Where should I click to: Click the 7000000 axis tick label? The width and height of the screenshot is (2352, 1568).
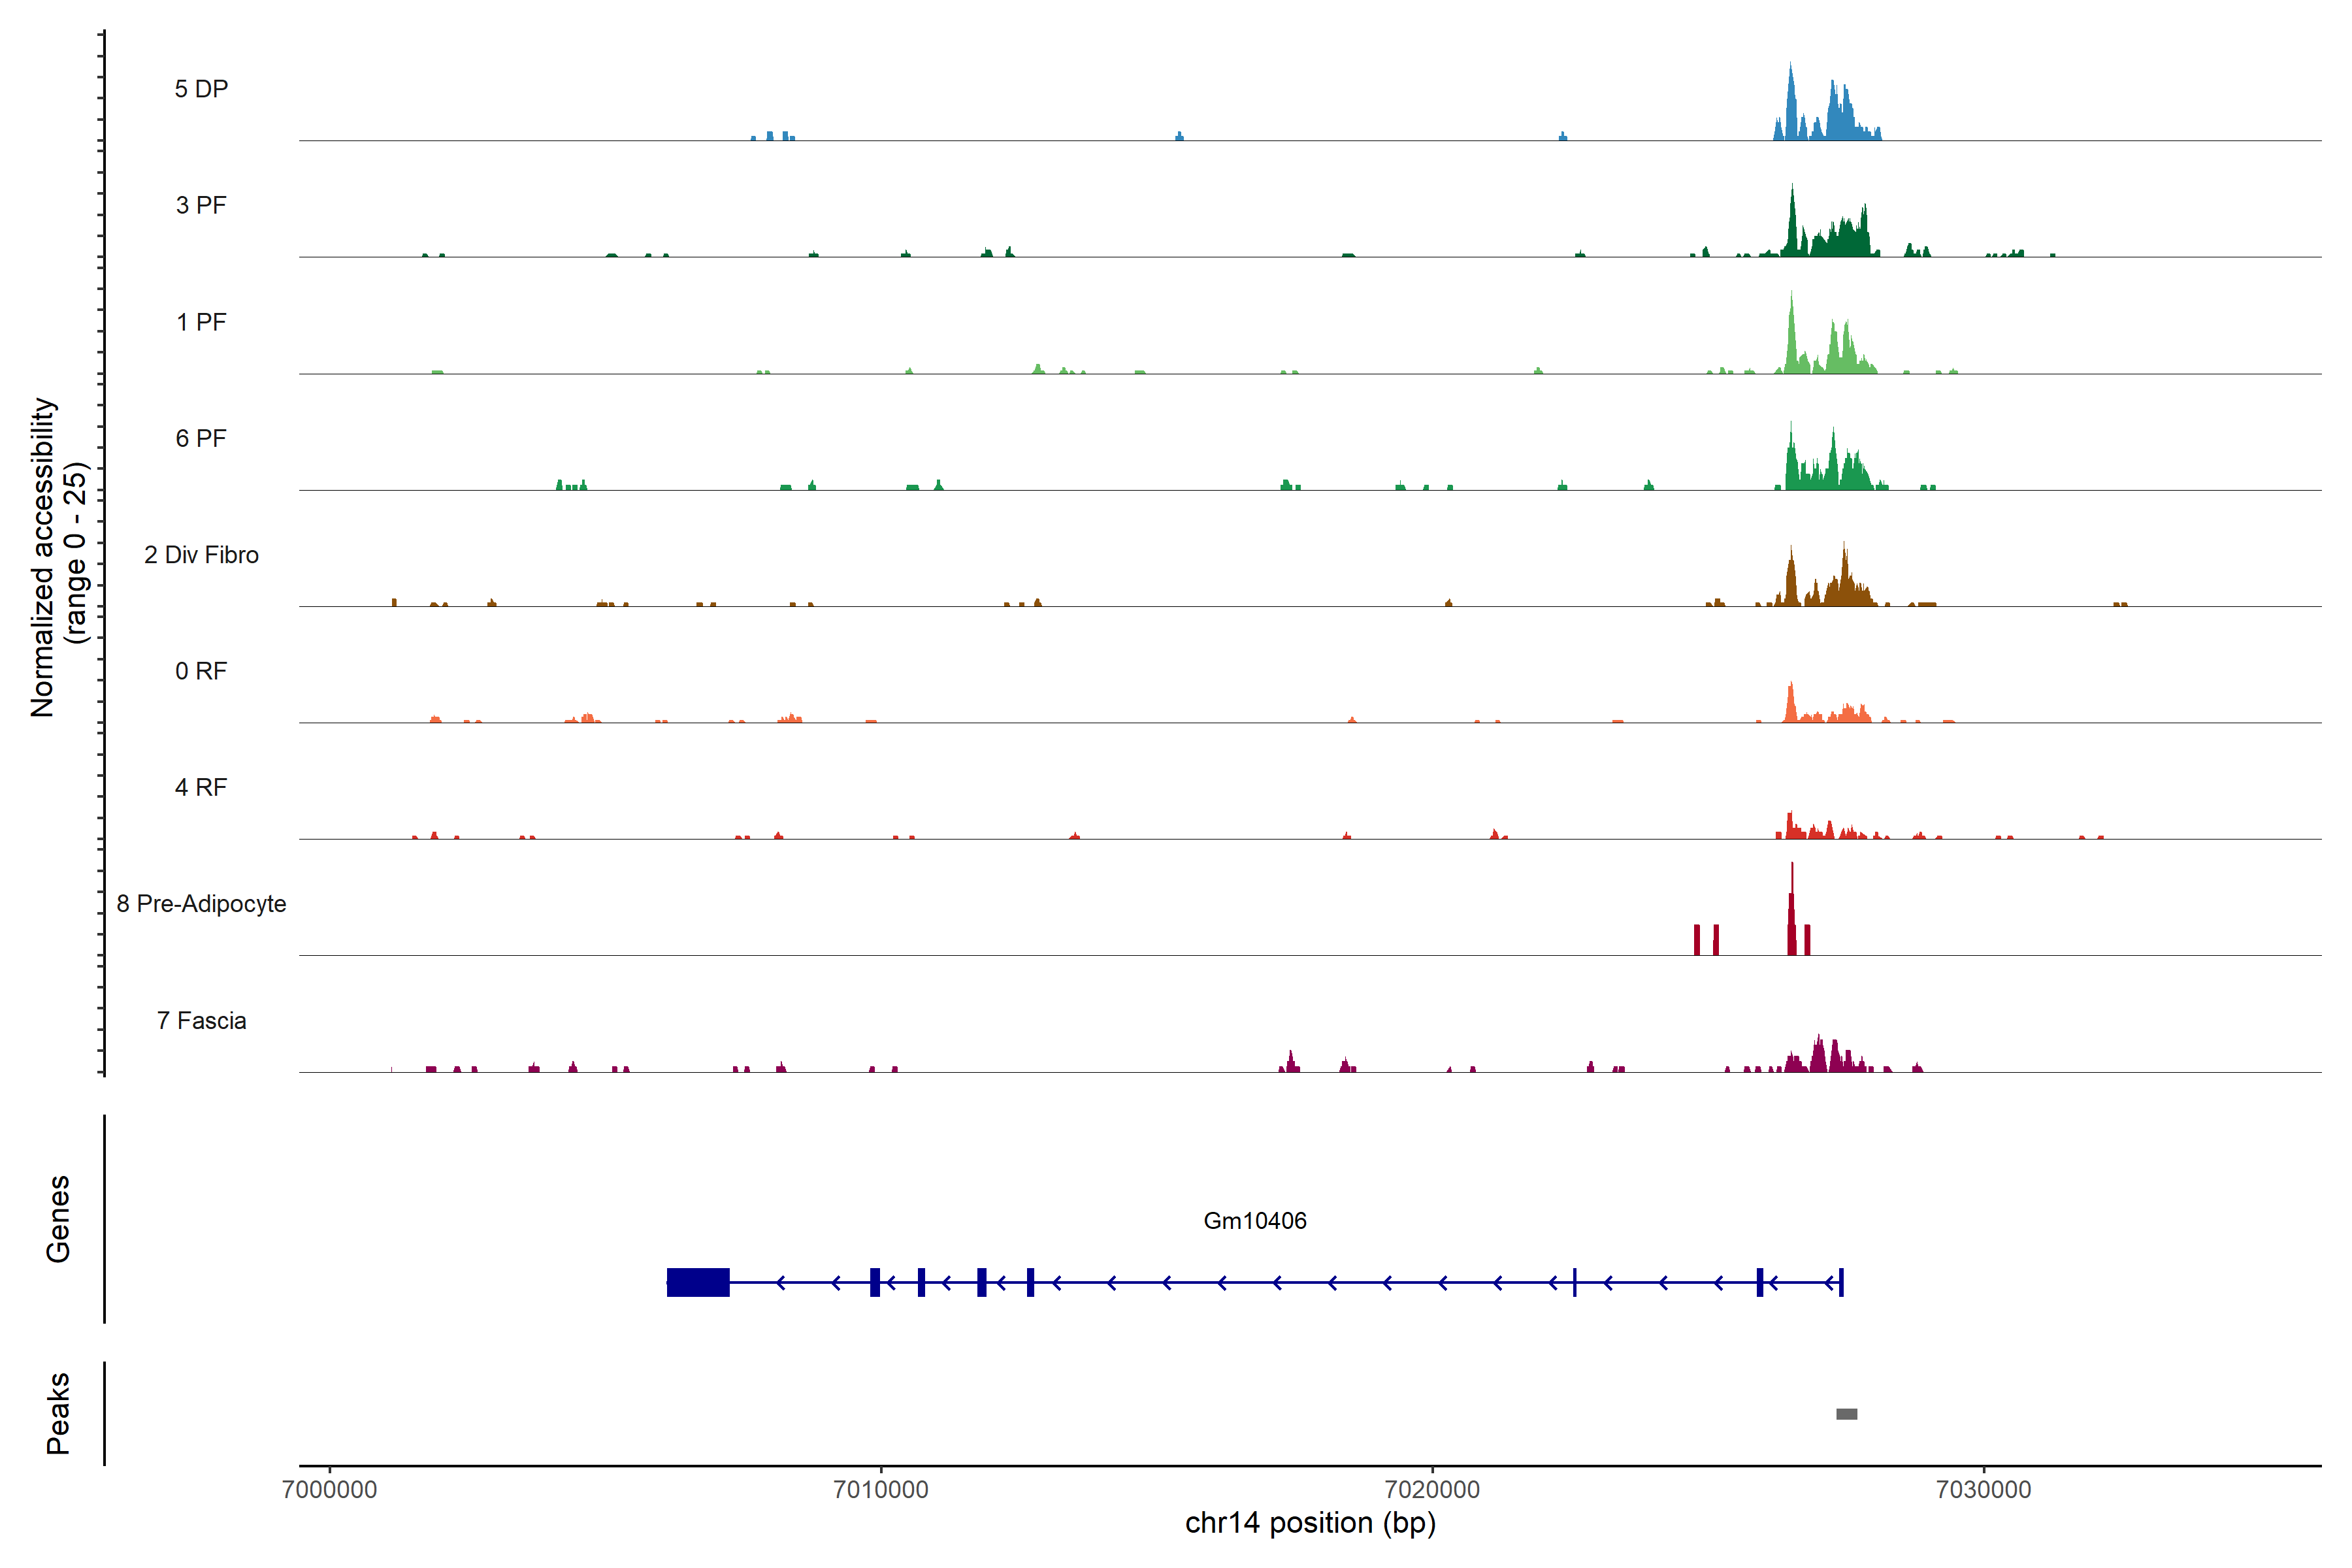tap(329, 1489)
